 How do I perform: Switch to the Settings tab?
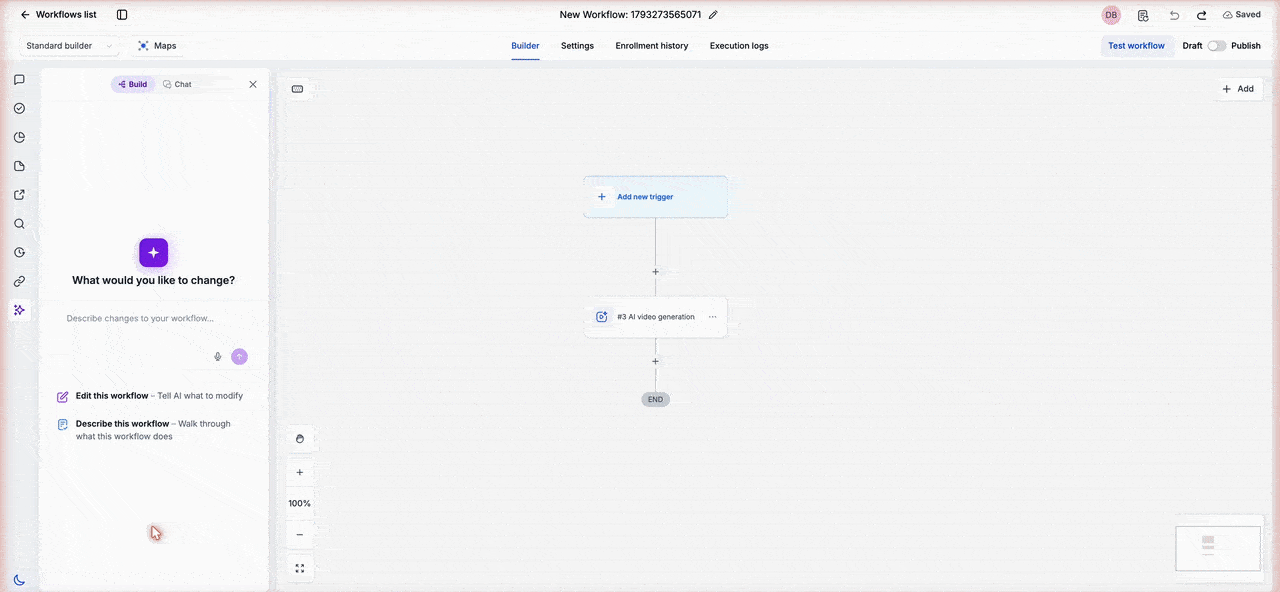[577, 46]
